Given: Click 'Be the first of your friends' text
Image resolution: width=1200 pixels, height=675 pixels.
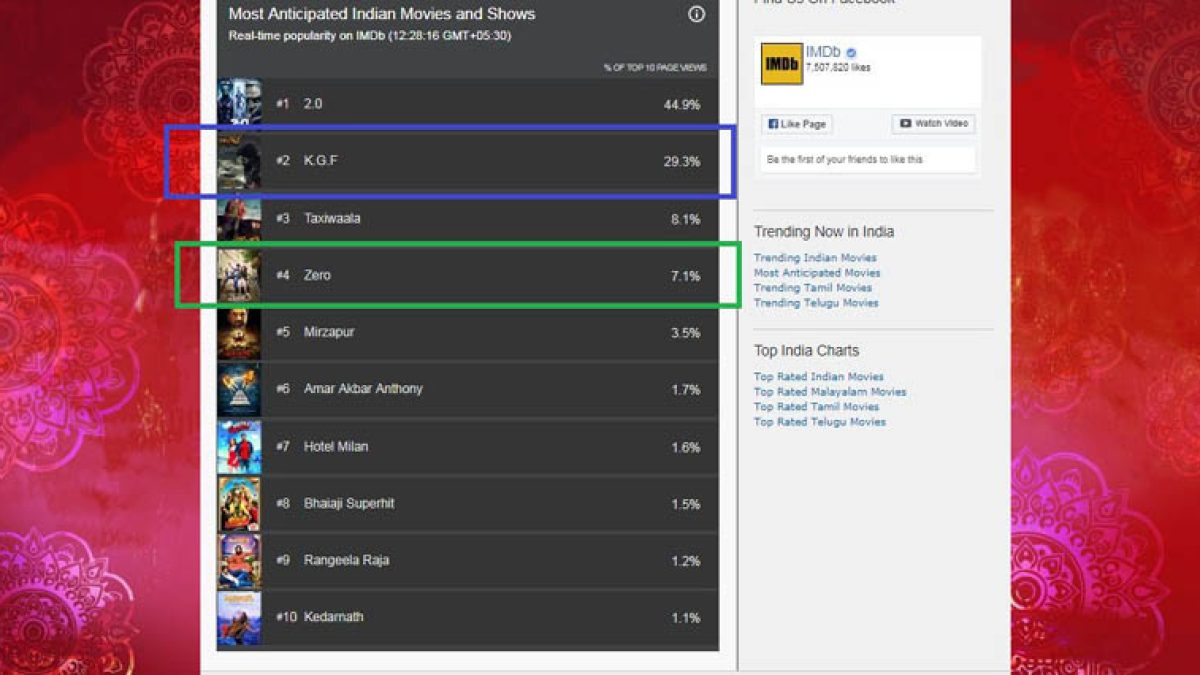Looking at the screenshot, I should tap(845, 160).
